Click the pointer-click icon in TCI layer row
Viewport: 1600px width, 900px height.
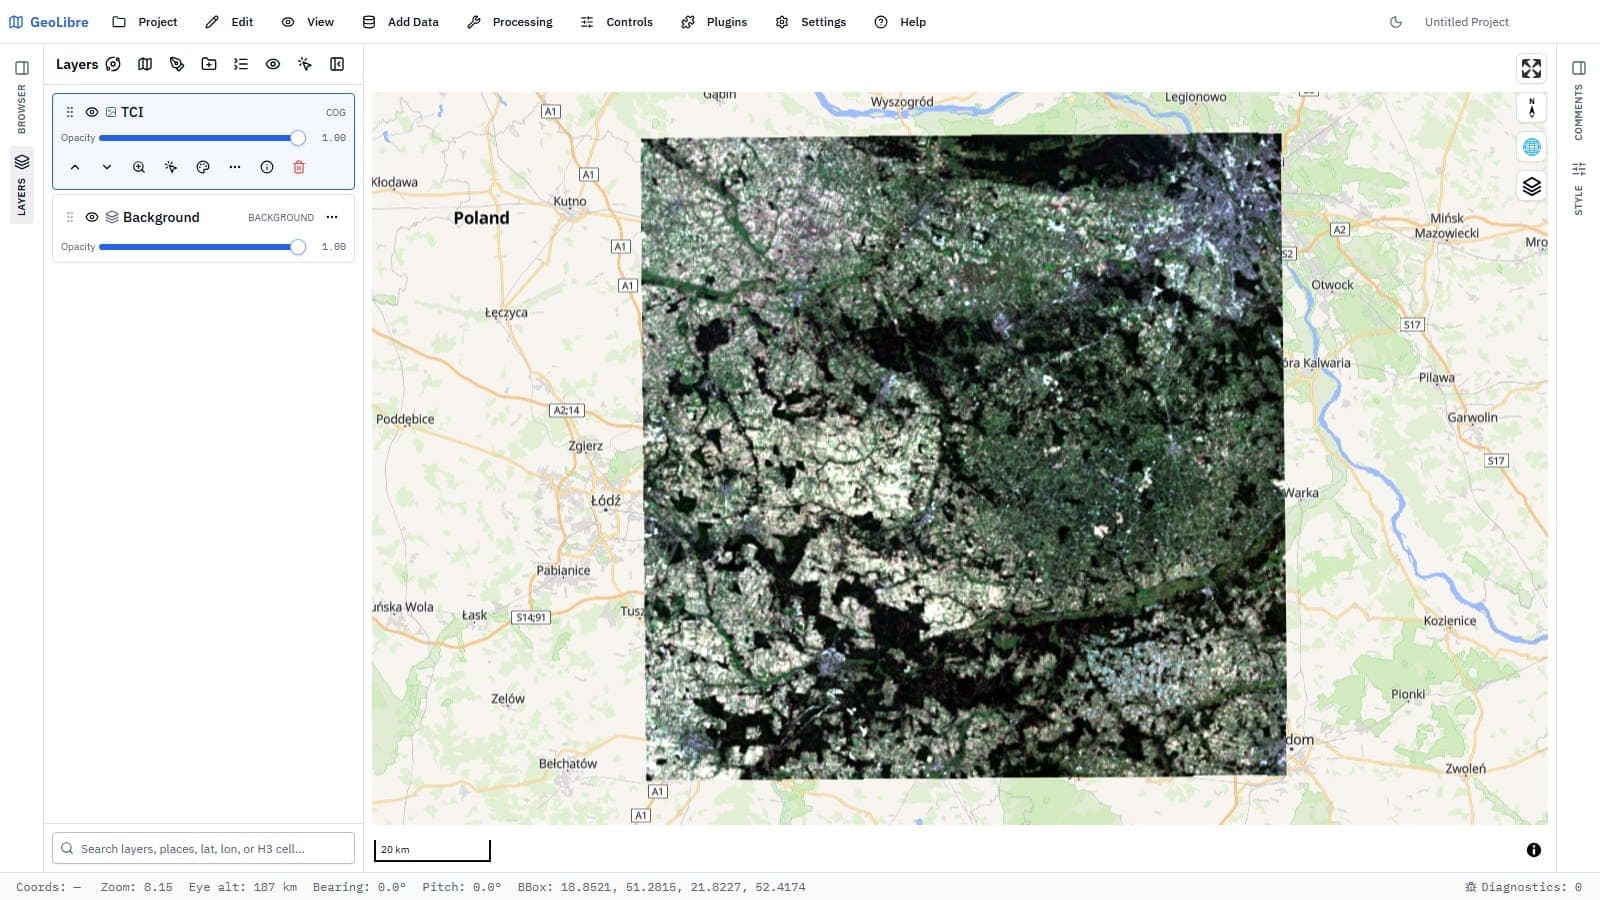click(171, 167)
